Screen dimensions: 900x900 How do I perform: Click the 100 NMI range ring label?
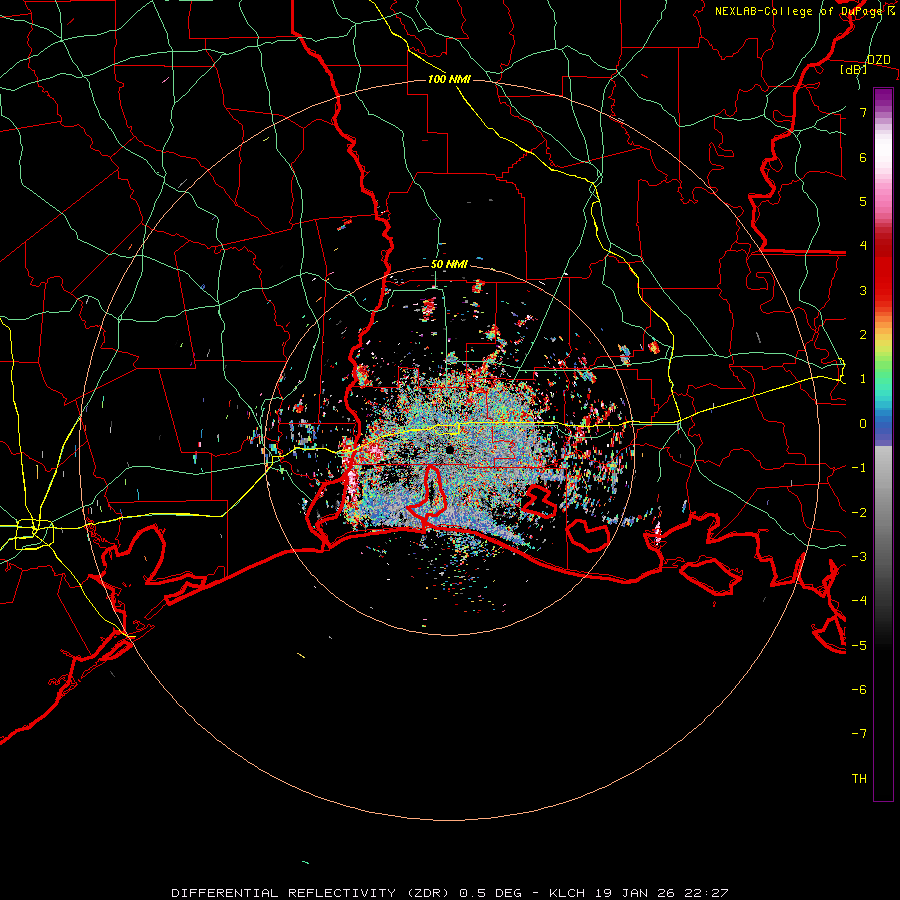pyautogui.click(x=449, y=79)
